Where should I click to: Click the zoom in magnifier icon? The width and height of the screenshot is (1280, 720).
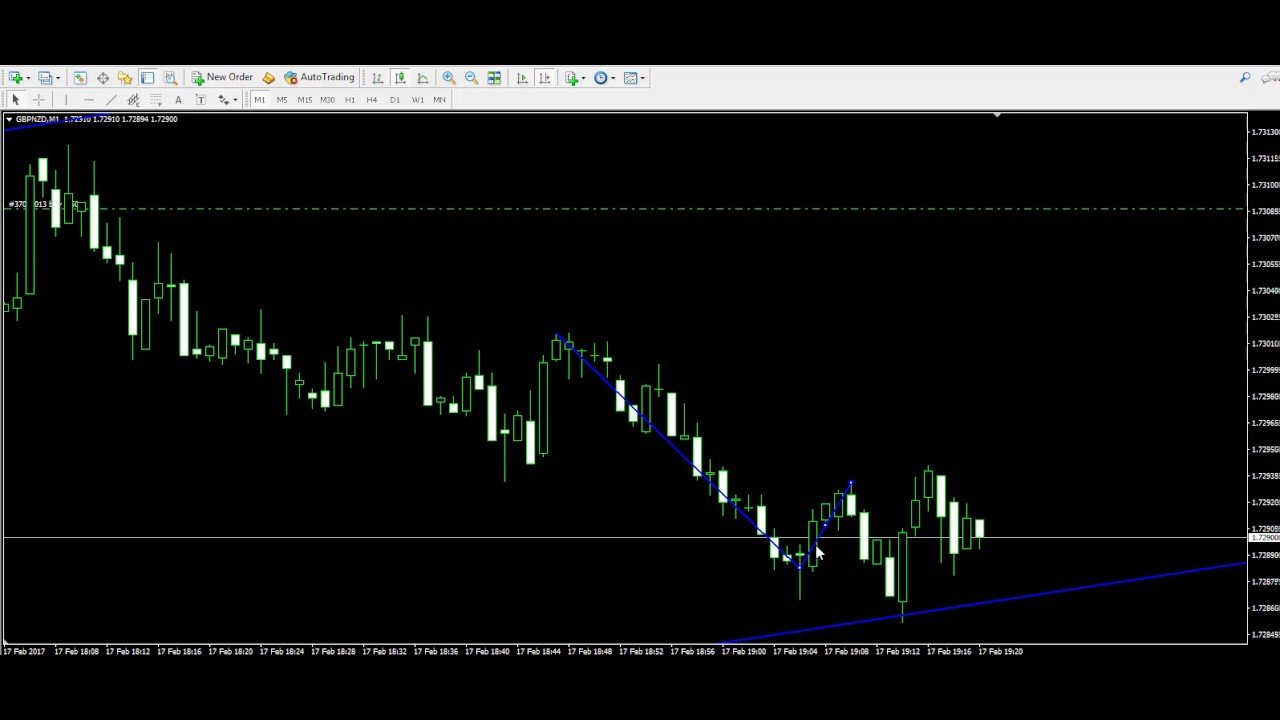[449, 78]
